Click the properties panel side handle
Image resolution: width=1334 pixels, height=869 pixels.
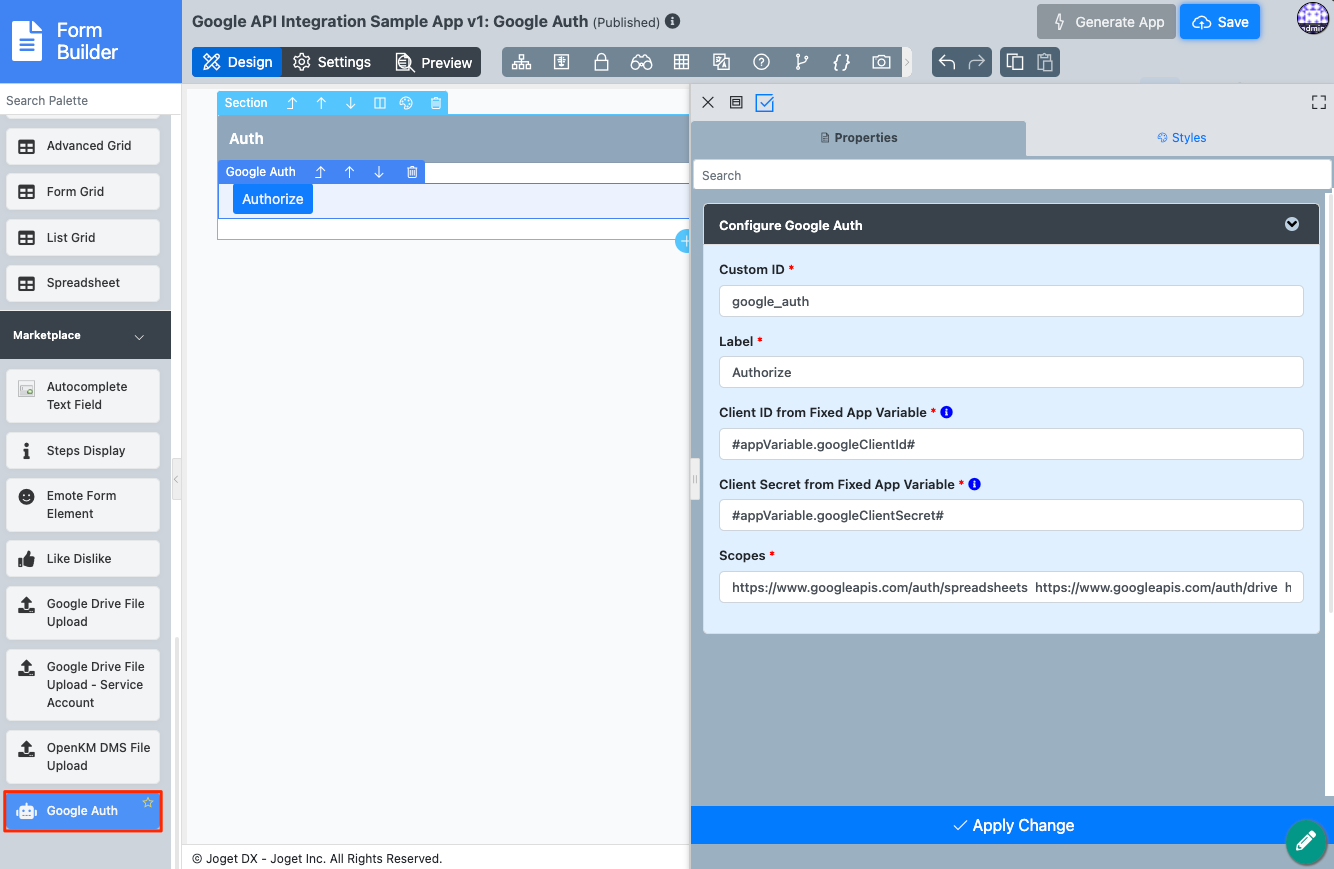tap(695, 479)
